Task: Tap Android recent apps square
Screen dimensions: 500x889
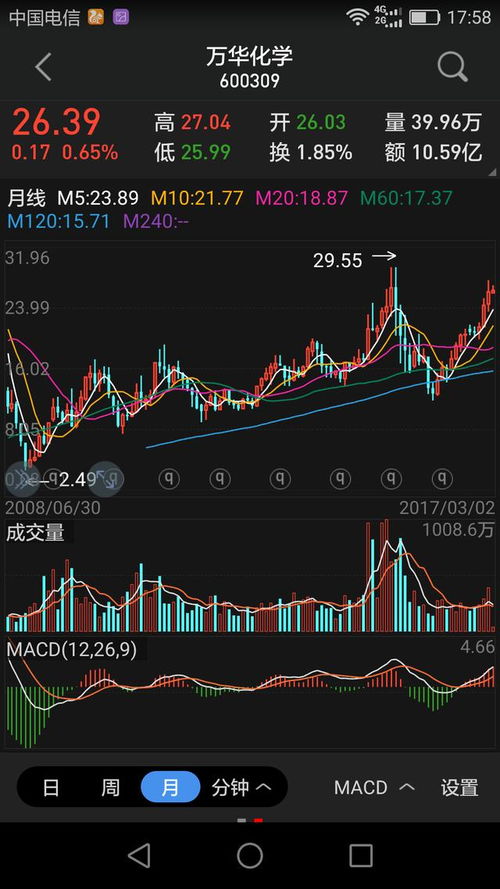Action: (361, 855)
